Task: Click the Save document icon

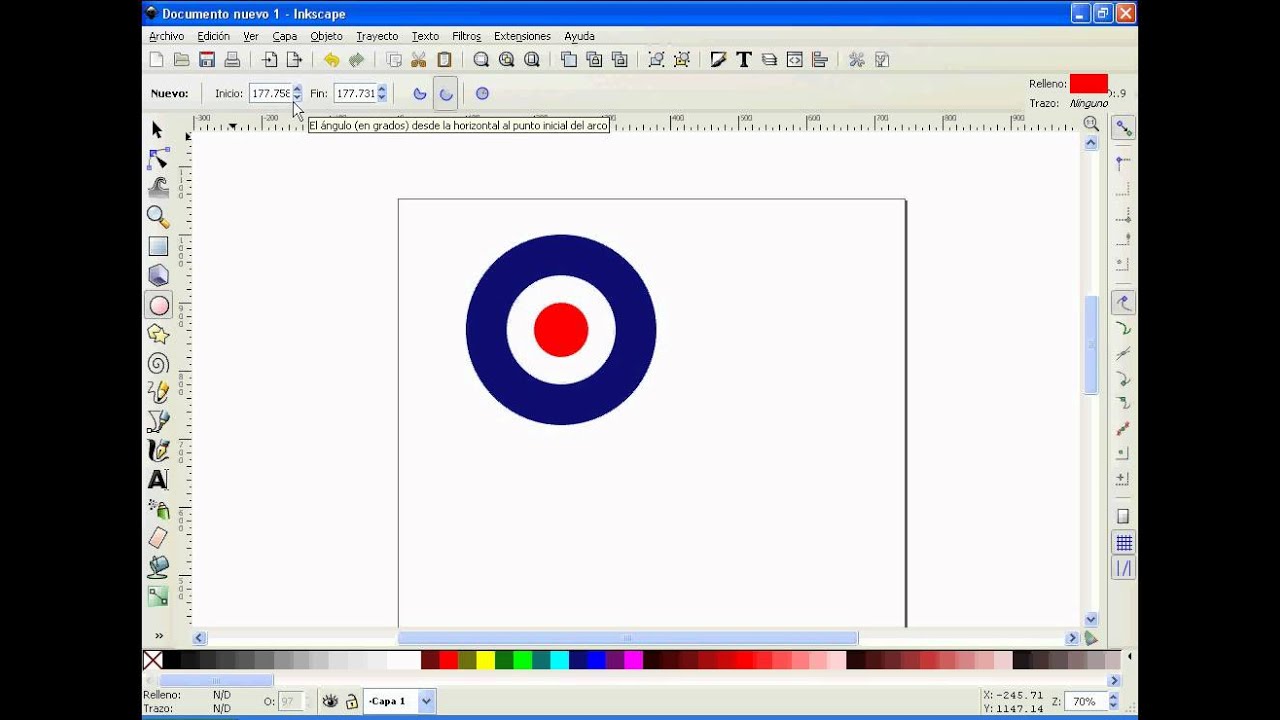Action: tap(207, 60)
